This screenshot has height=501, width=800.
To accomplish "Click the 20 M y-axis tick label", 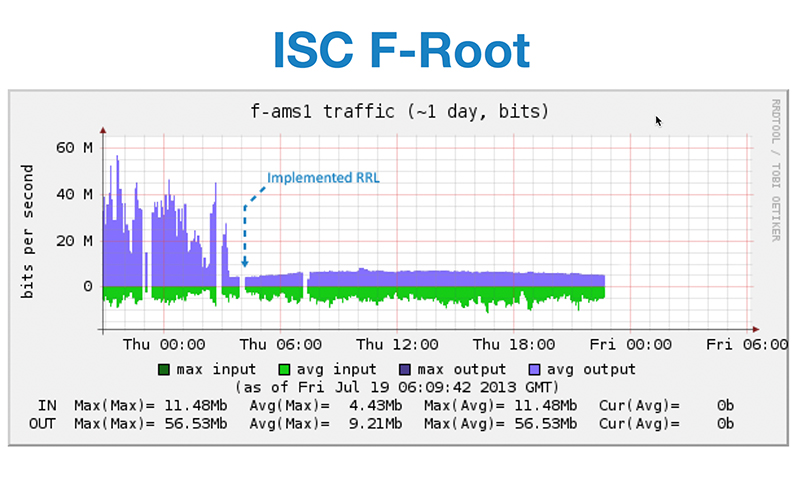I will [74, 240].
